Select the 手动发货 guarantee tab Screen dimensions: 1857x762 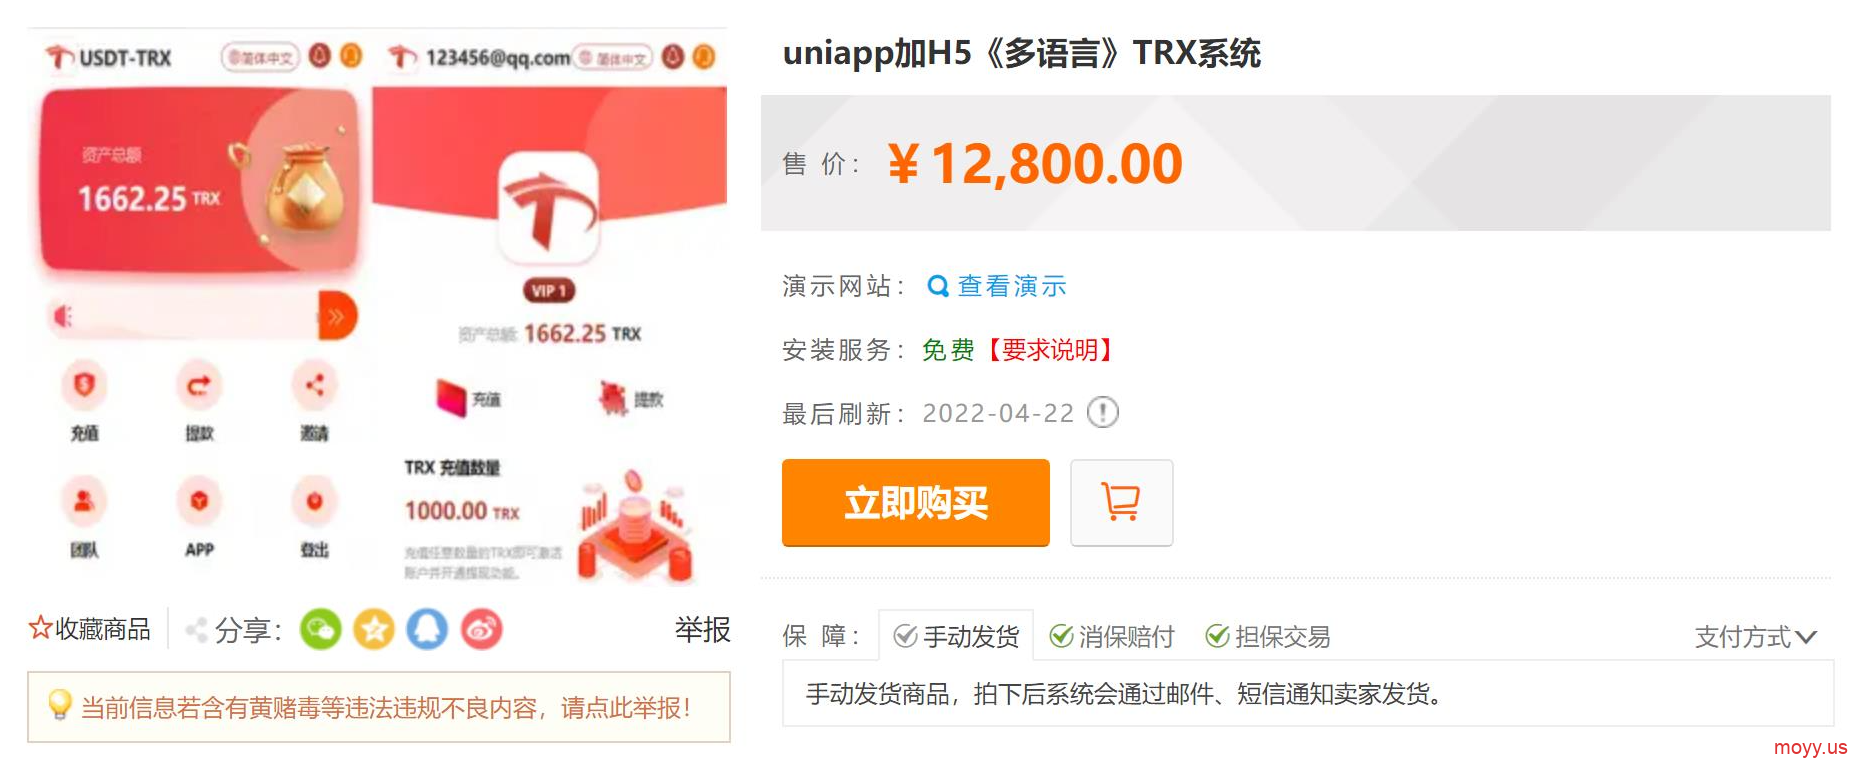point(956,636)
